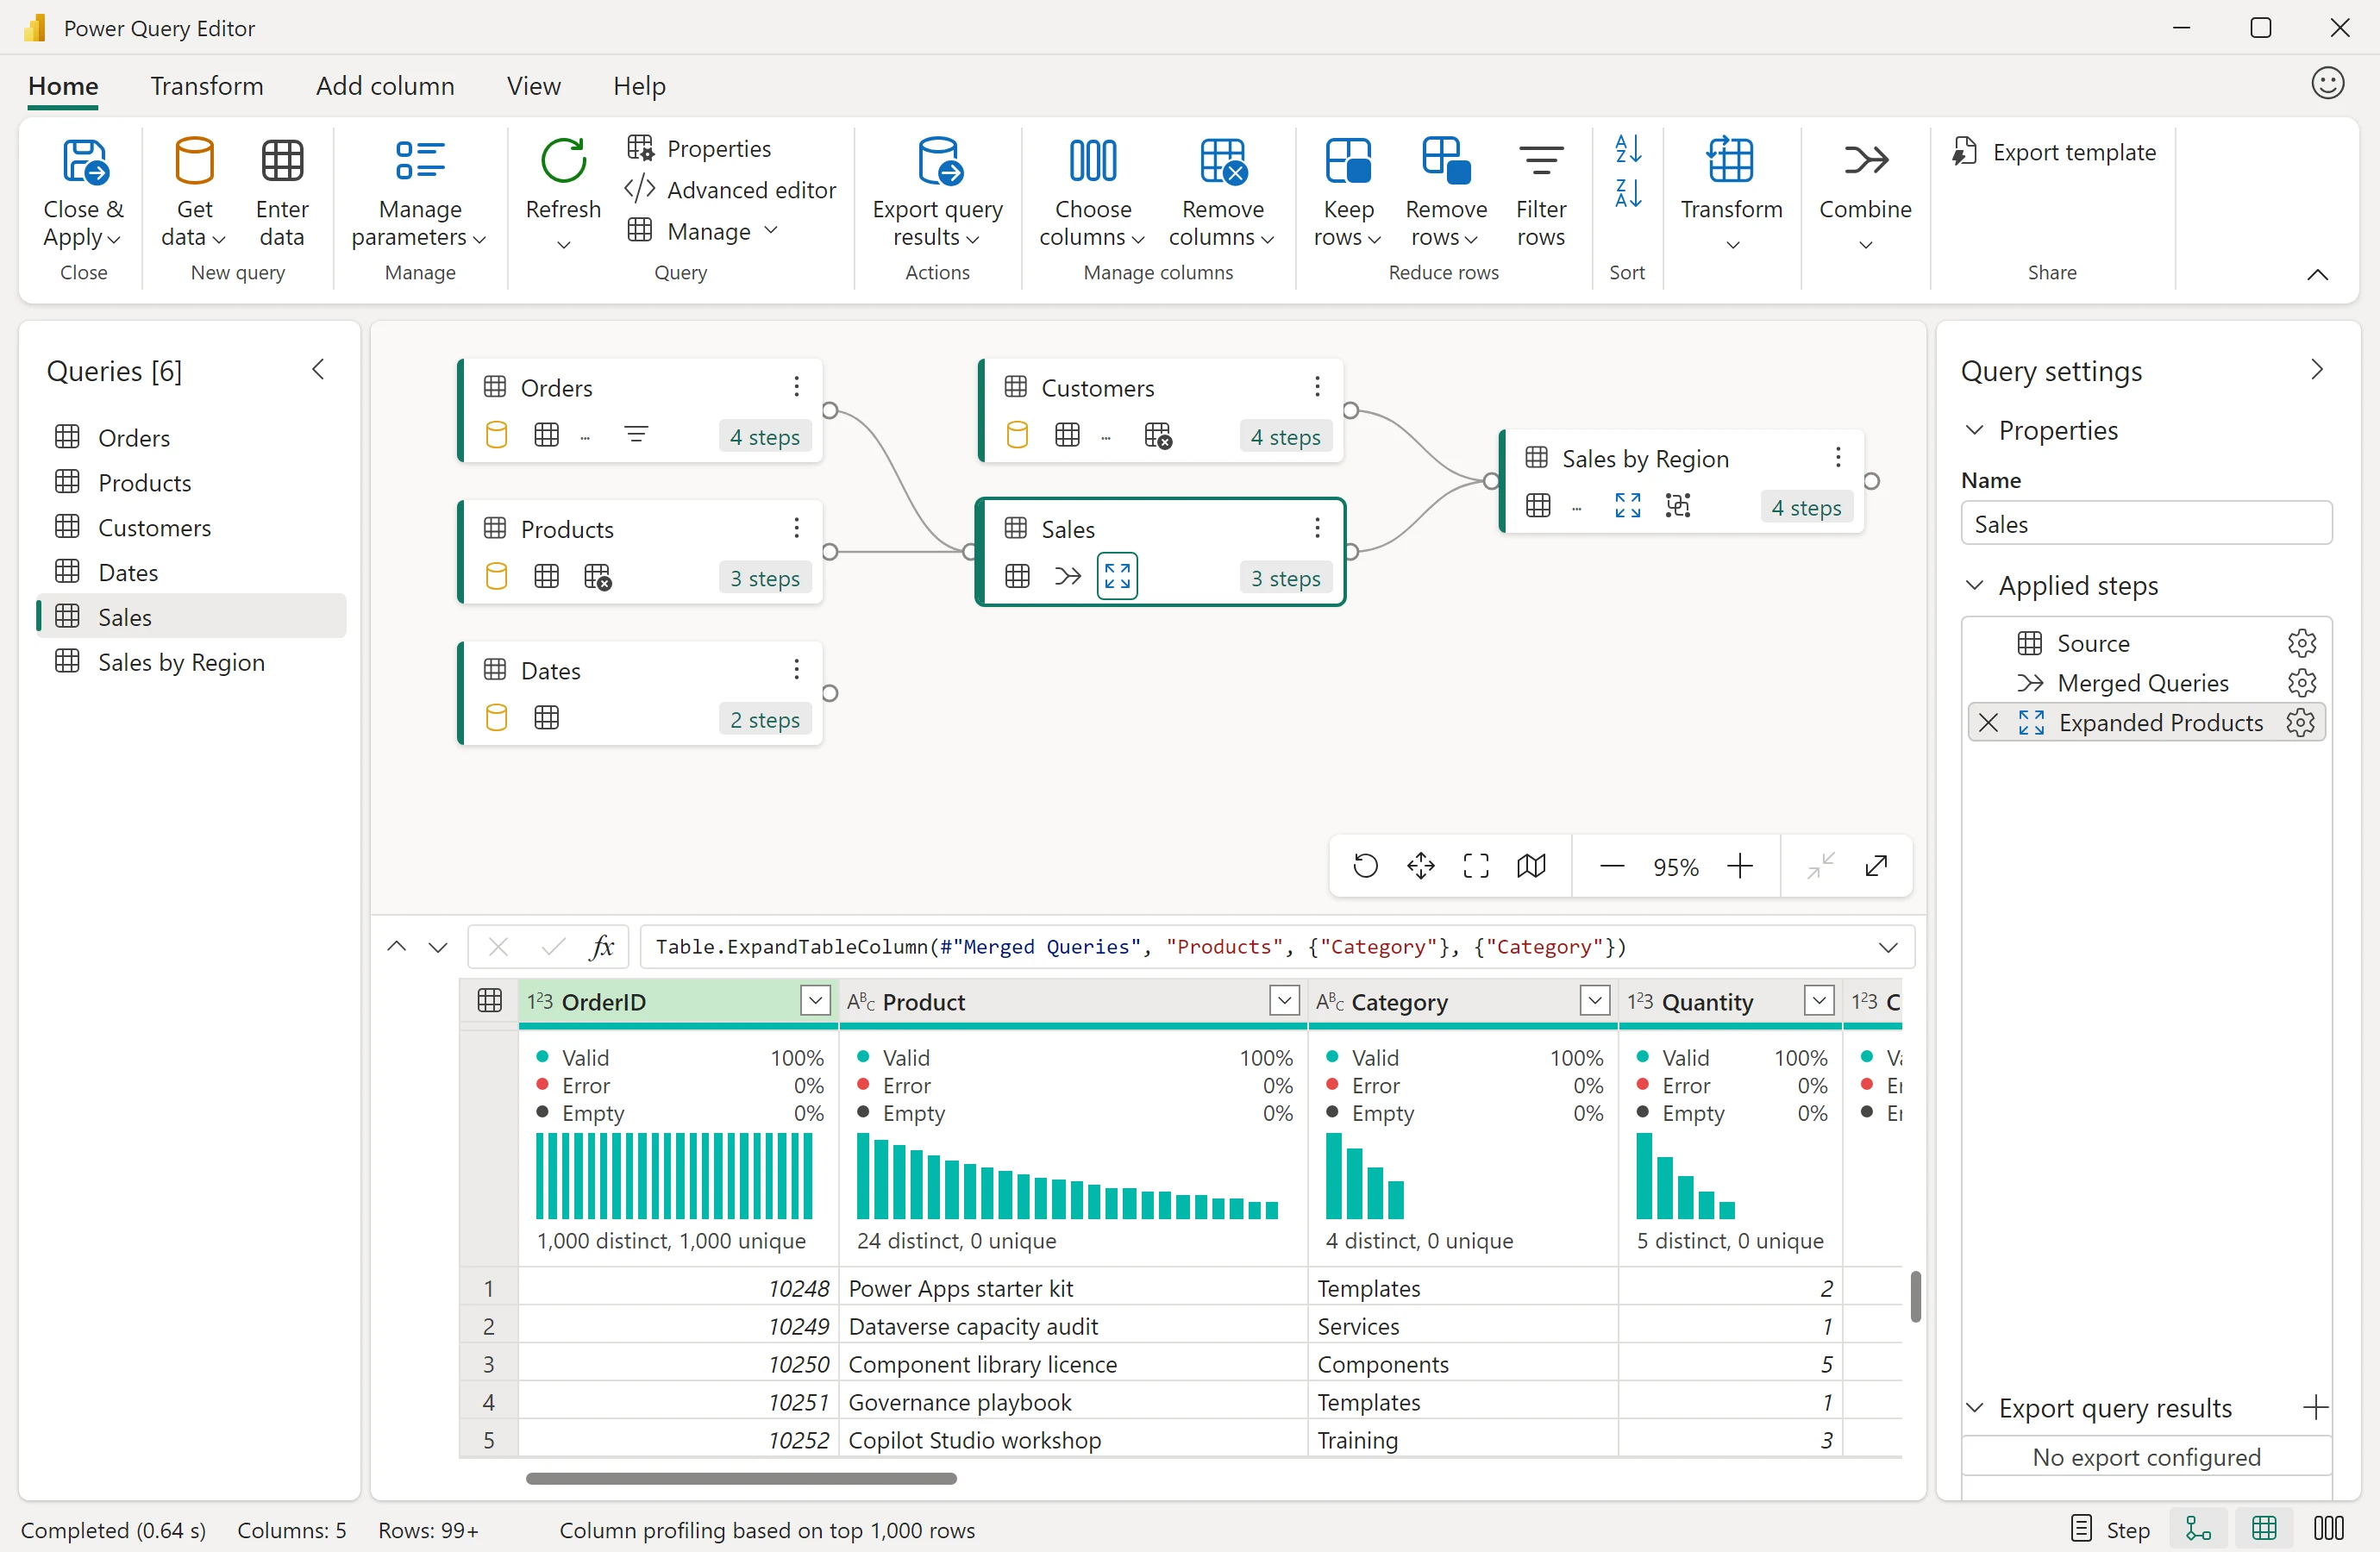Screen dimensions: 2380x1552
Task: Open OrderID column filter dropdown
Action: pyautogui.click(x=816, y=1000)
